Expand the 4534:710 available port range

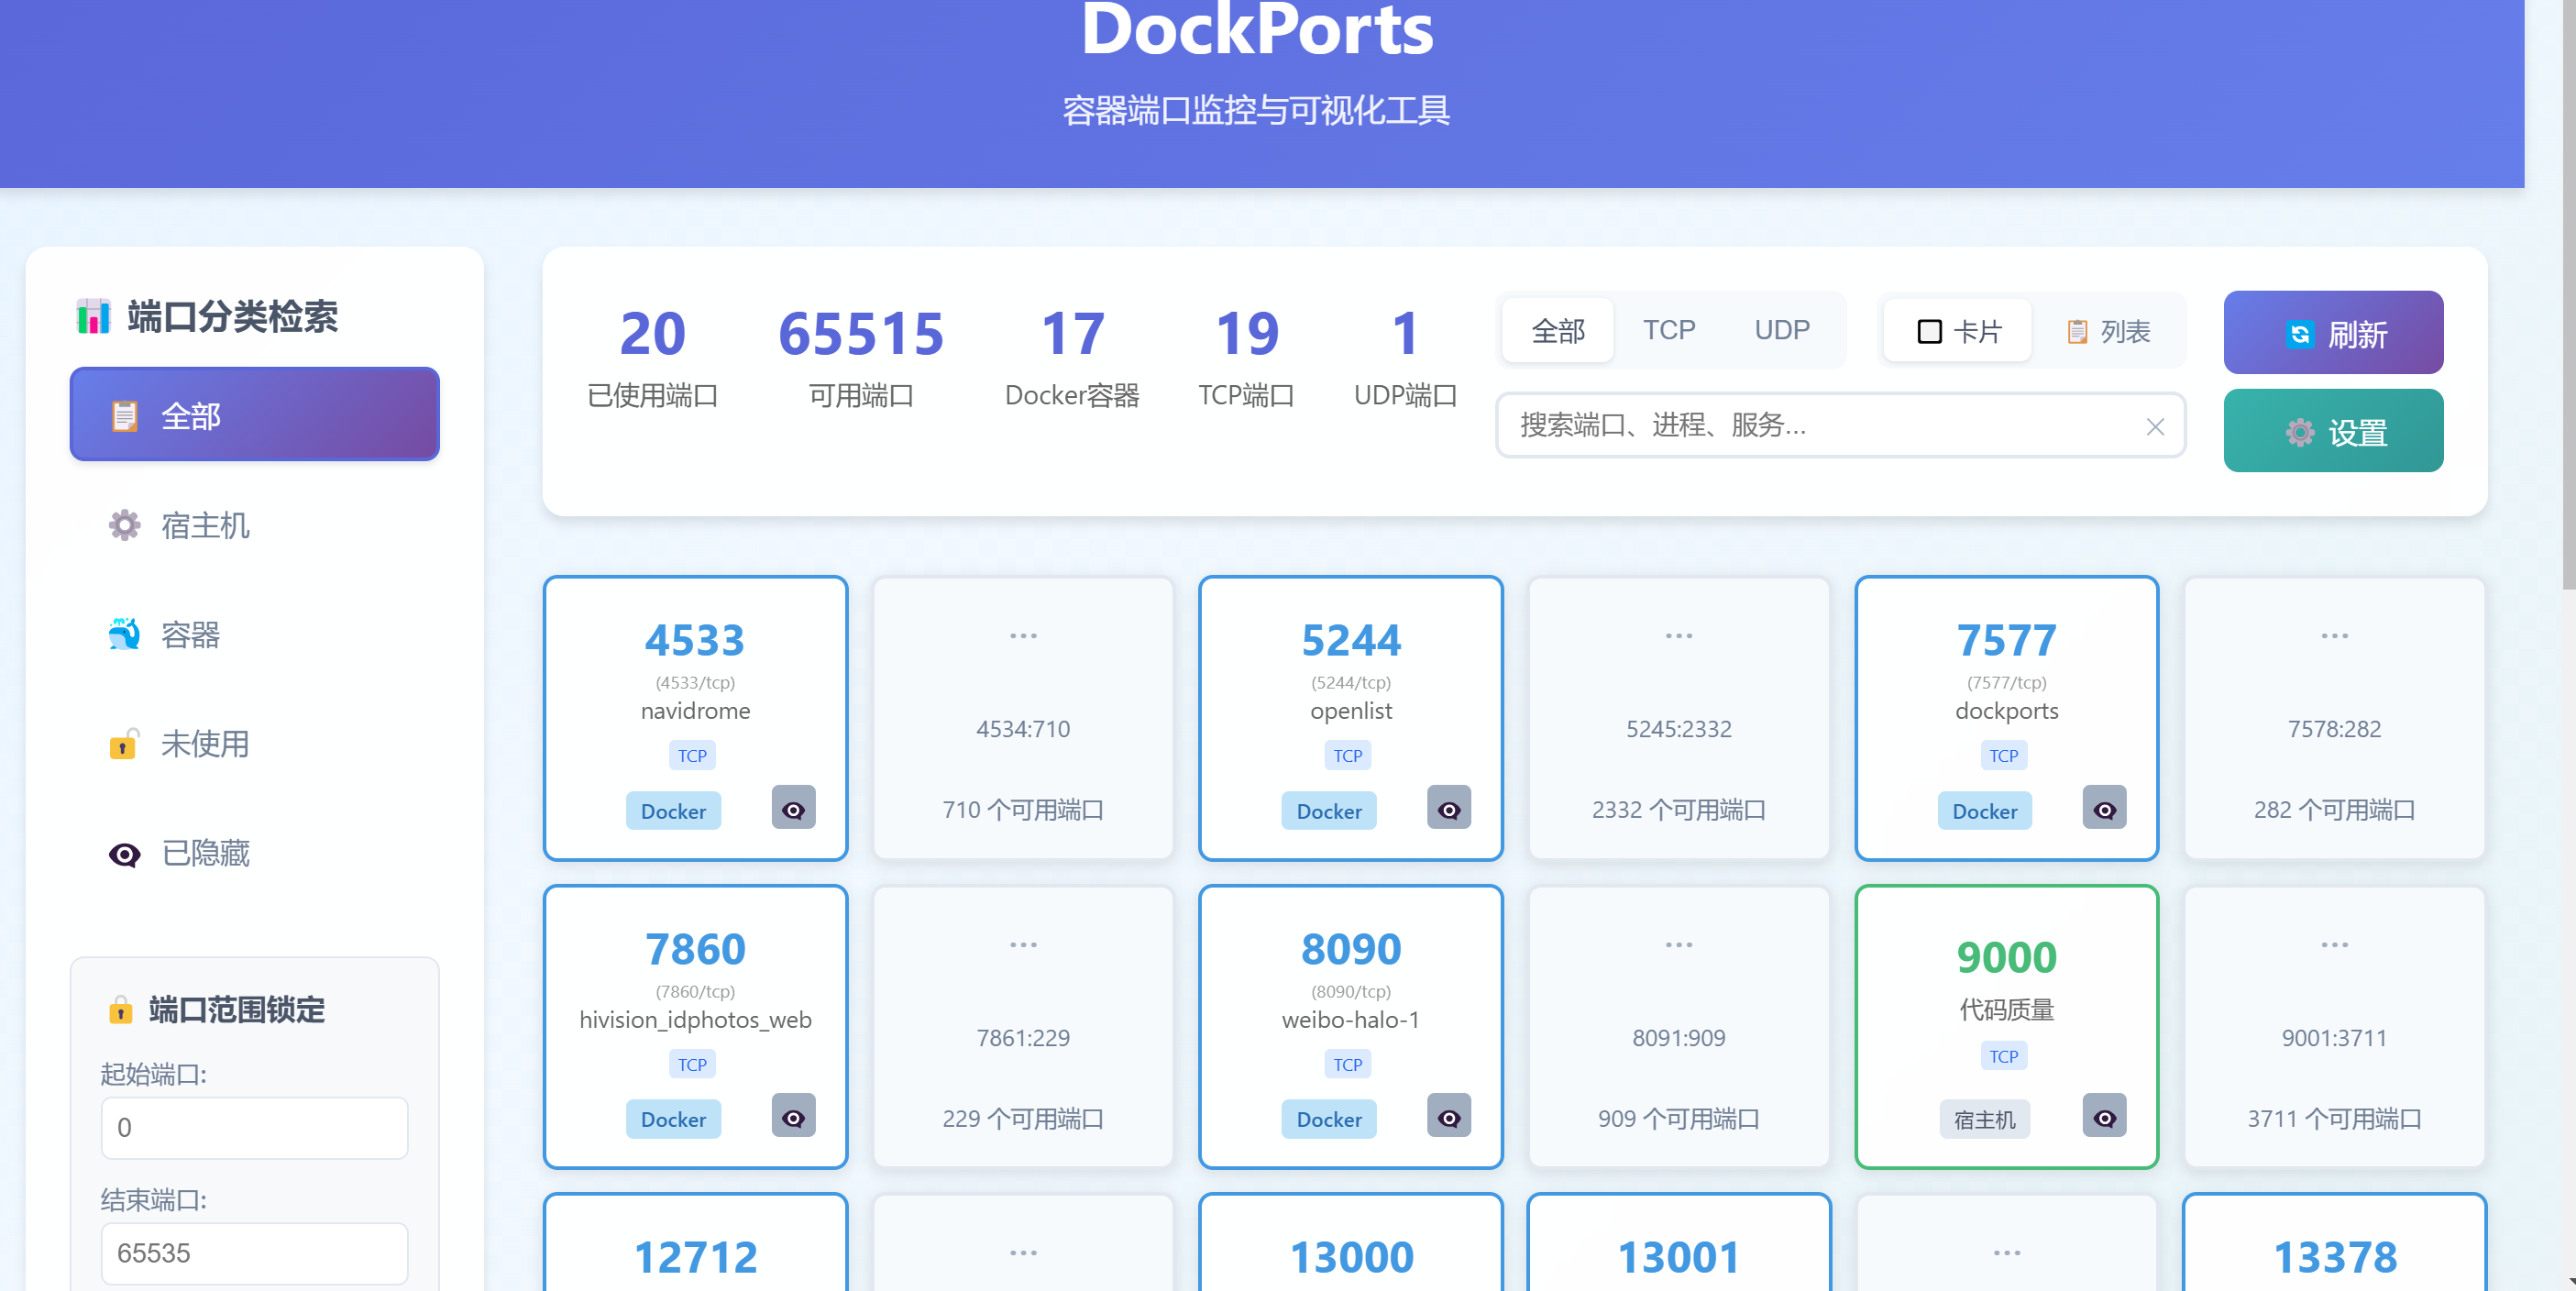(x=1023, y=718)
